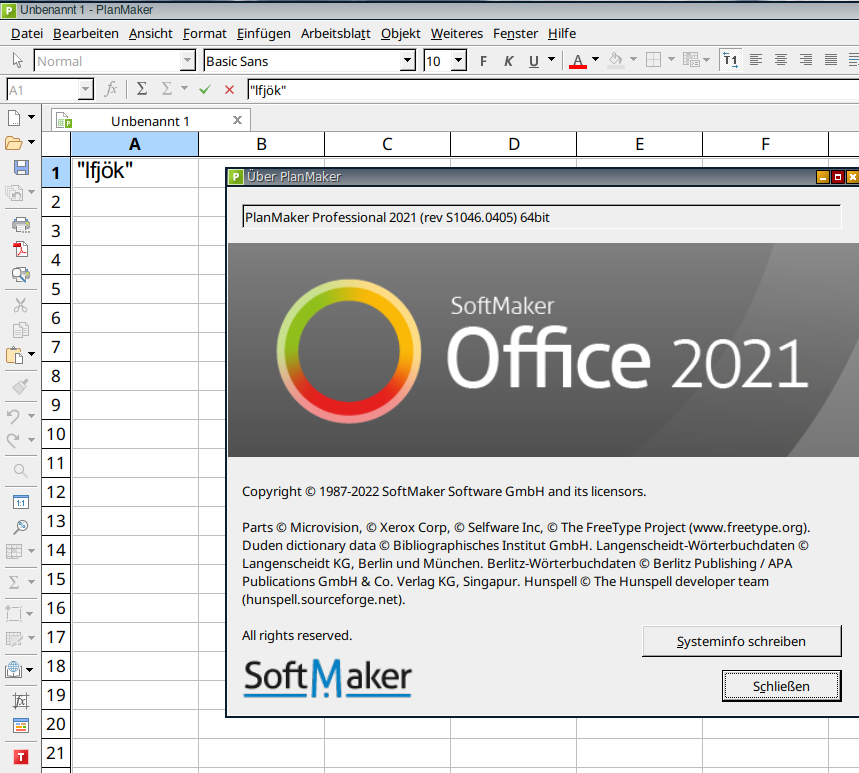859x773 pixels.
Task: Cancel input with red X
Action: pyautogui.click(x=230, y=89)
